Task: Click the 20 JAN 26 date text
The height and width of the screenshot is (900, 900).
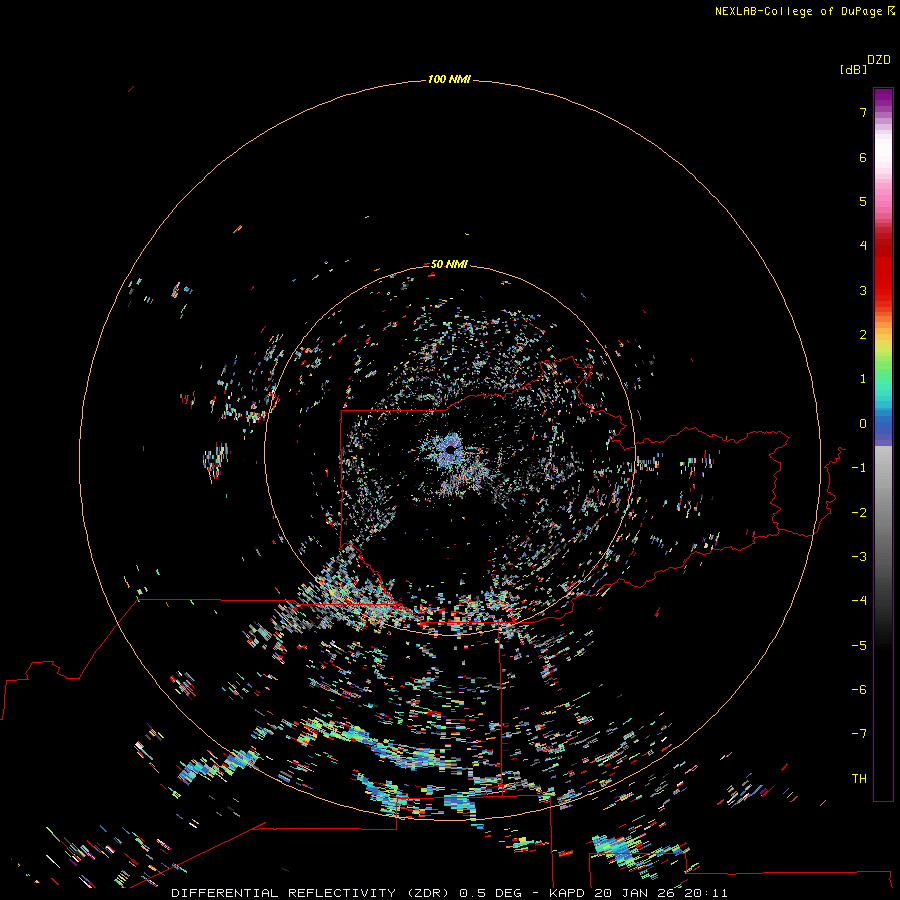Action: [x=634, y=893]
